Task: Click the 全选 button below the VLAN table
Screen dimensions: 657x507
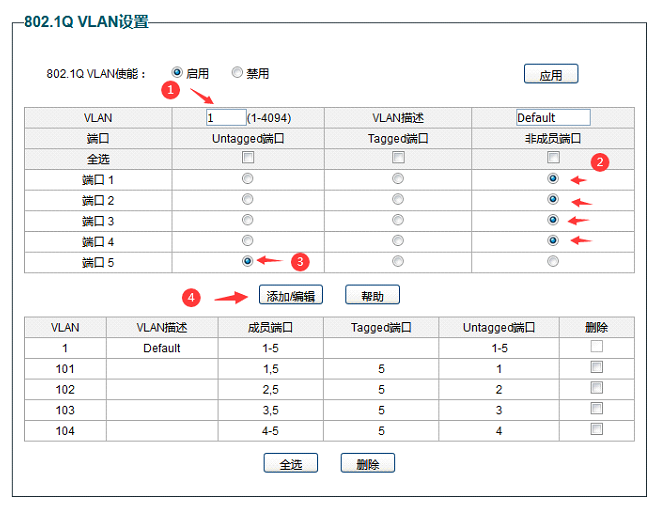Action: [290, 464]
